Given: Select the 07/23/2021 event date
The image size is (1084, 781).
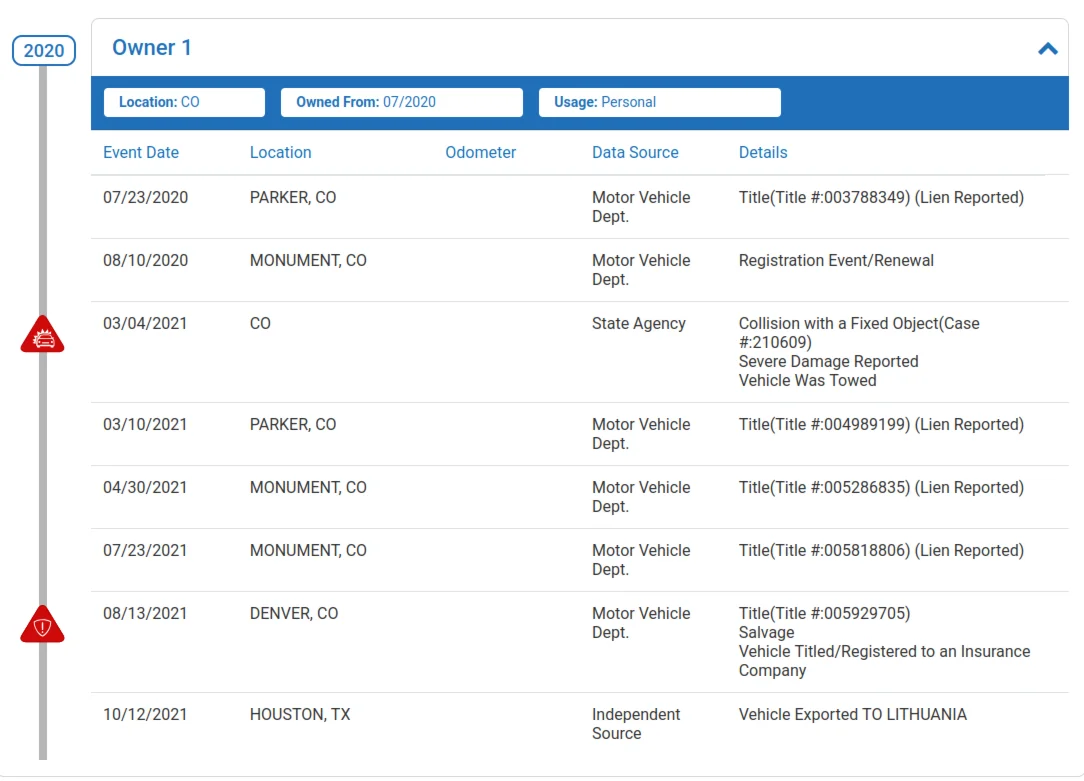Looking at the screenshot, I should (x=145, y=550).
